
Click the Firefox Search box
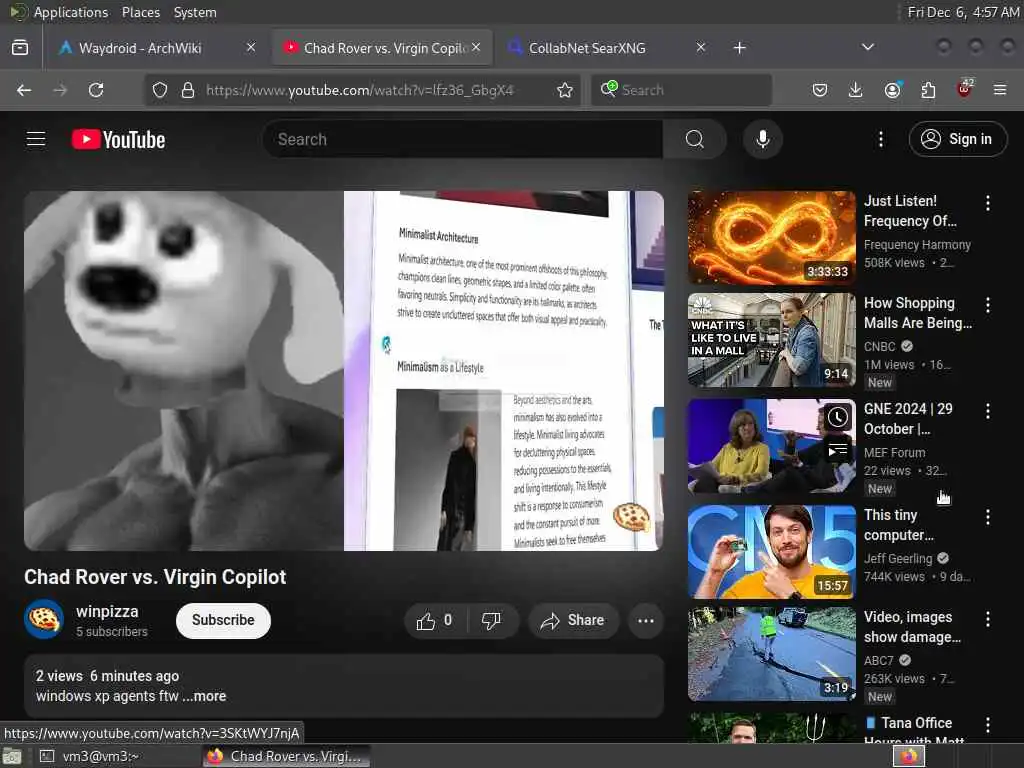(x=681, y=90)
